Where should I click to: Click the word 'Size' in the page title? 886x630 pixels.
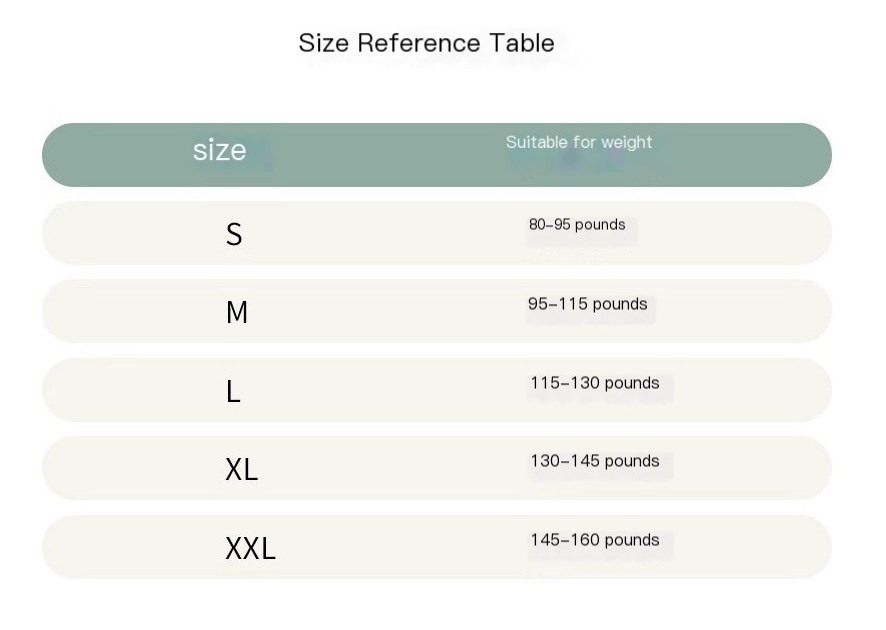(x=323, y=43)
